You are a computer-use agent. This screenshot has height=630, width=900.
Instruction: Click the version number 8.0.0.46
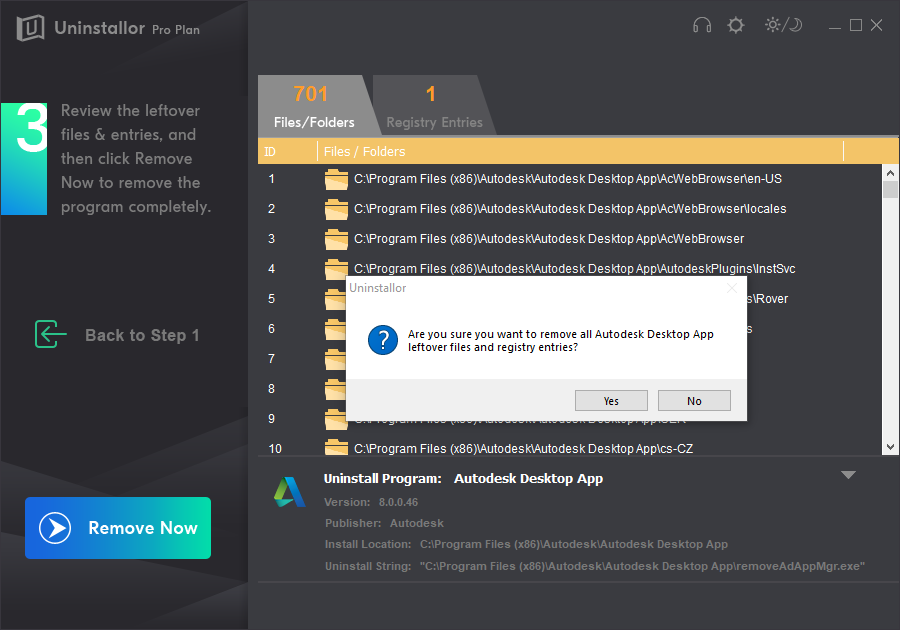398,502
